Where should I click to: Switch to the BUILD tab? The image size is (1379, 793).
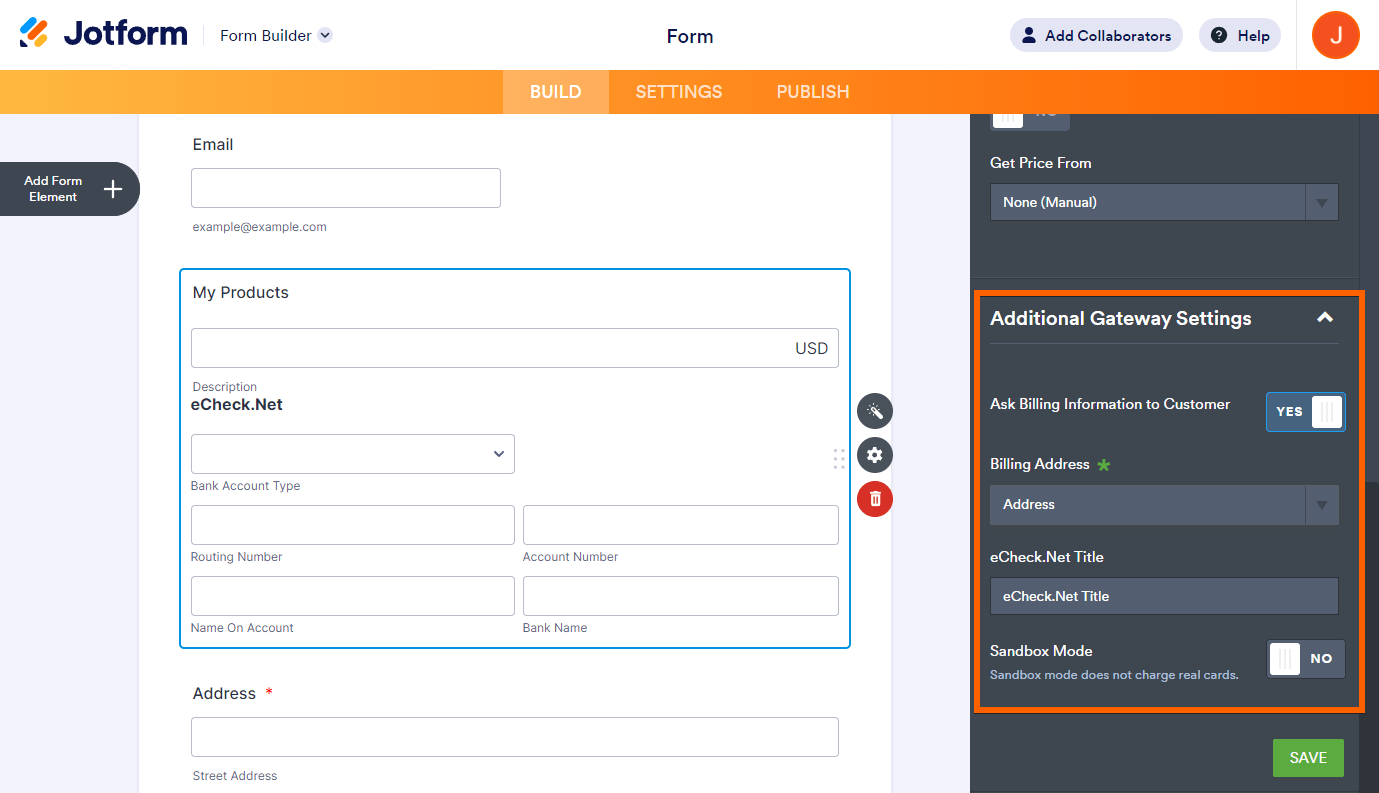[555, 92]
